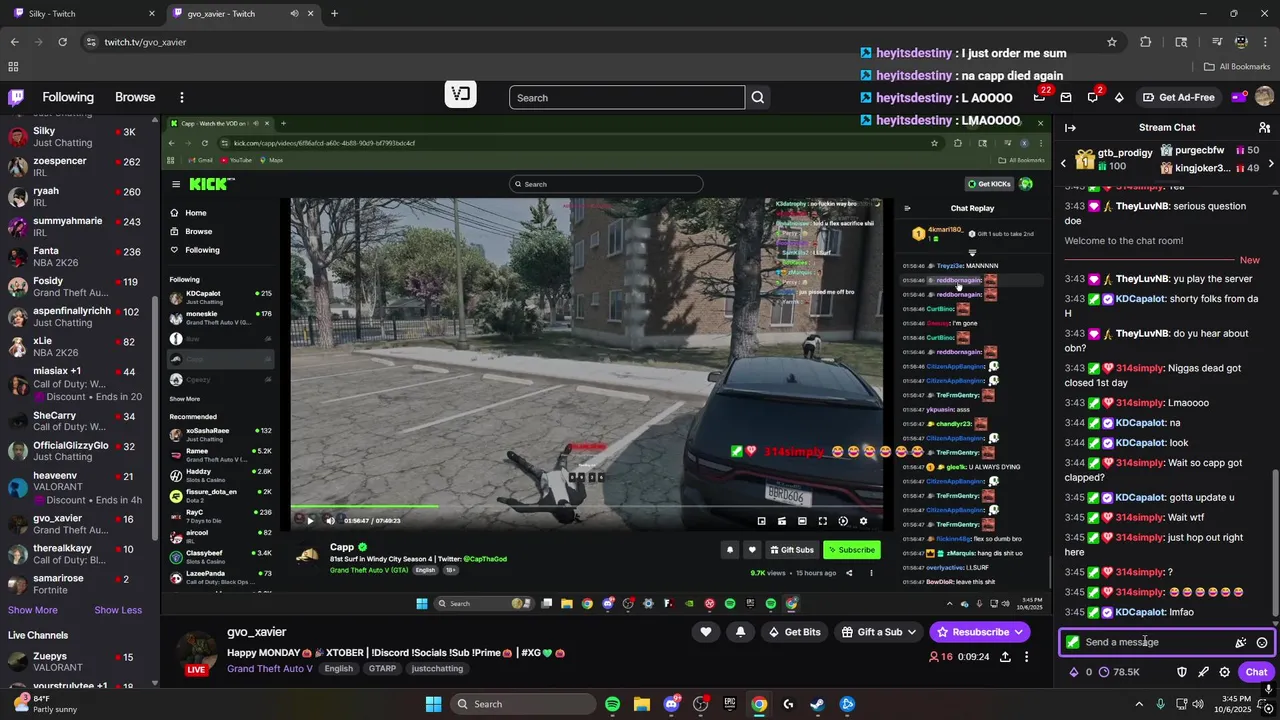Open the chat community users icon
1280x720 pixels.
click(1264, 127)
